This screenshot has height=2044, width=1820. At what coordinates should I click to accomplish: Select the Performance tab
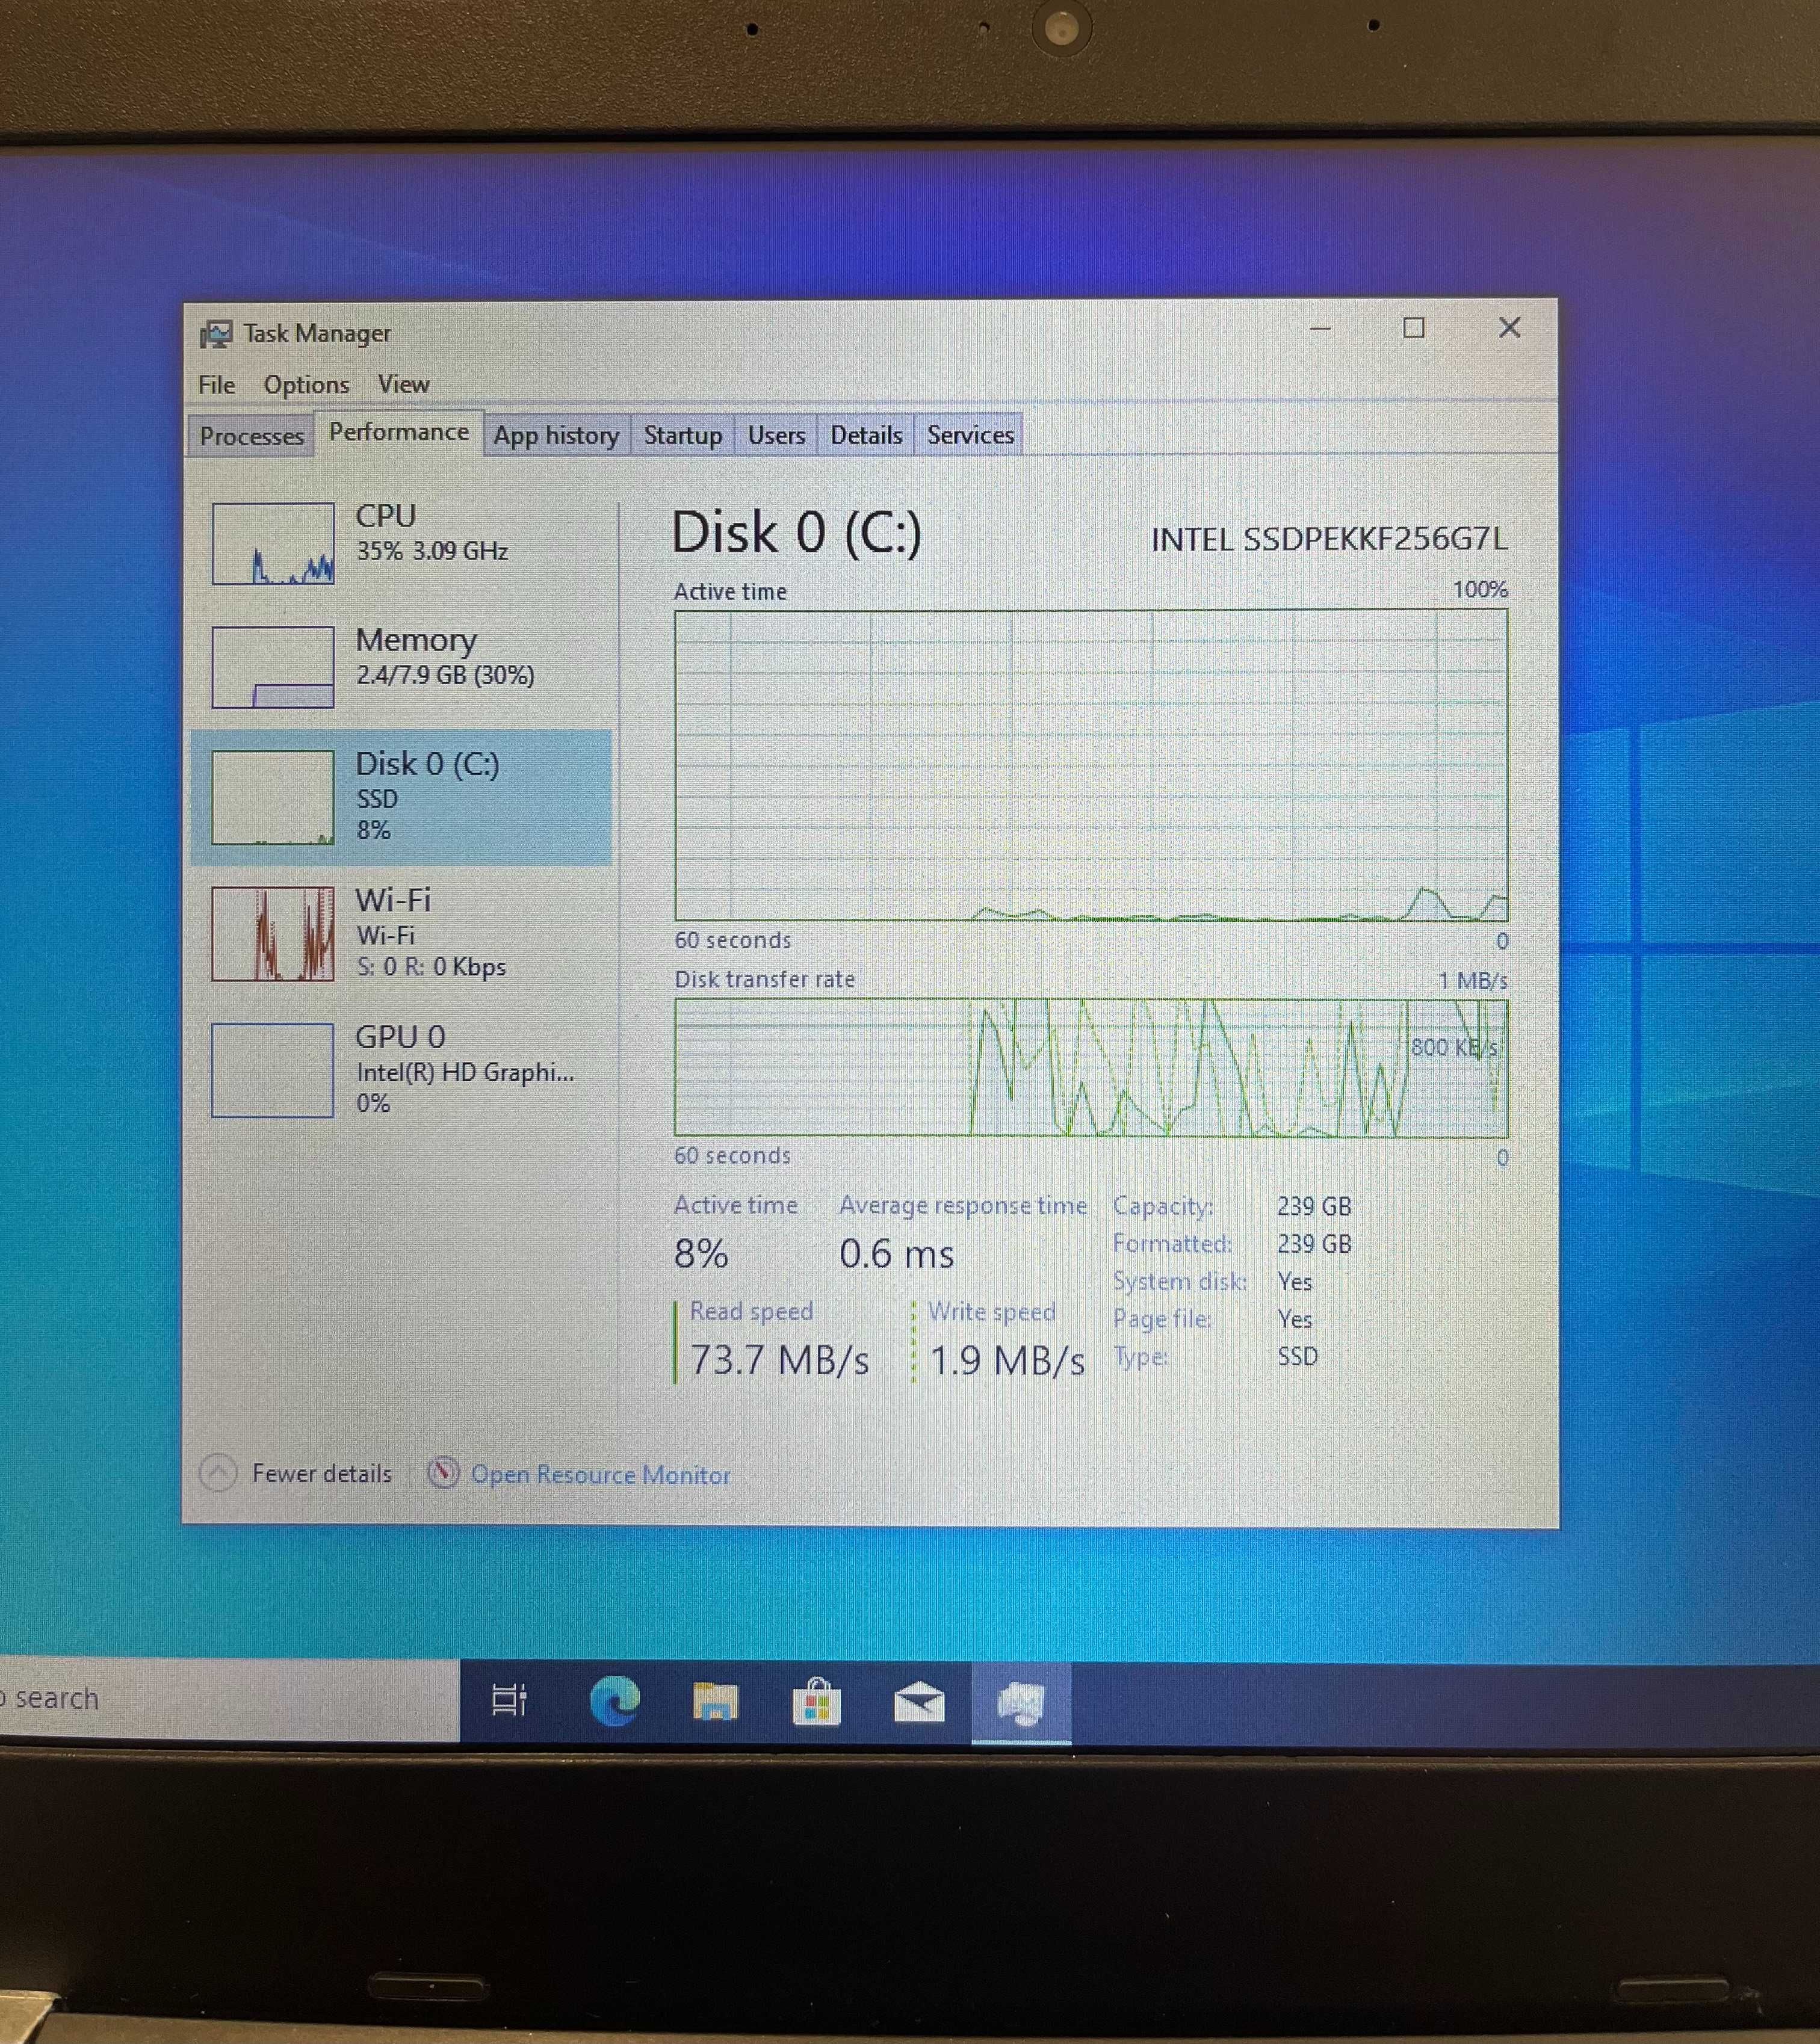point(398,432)
